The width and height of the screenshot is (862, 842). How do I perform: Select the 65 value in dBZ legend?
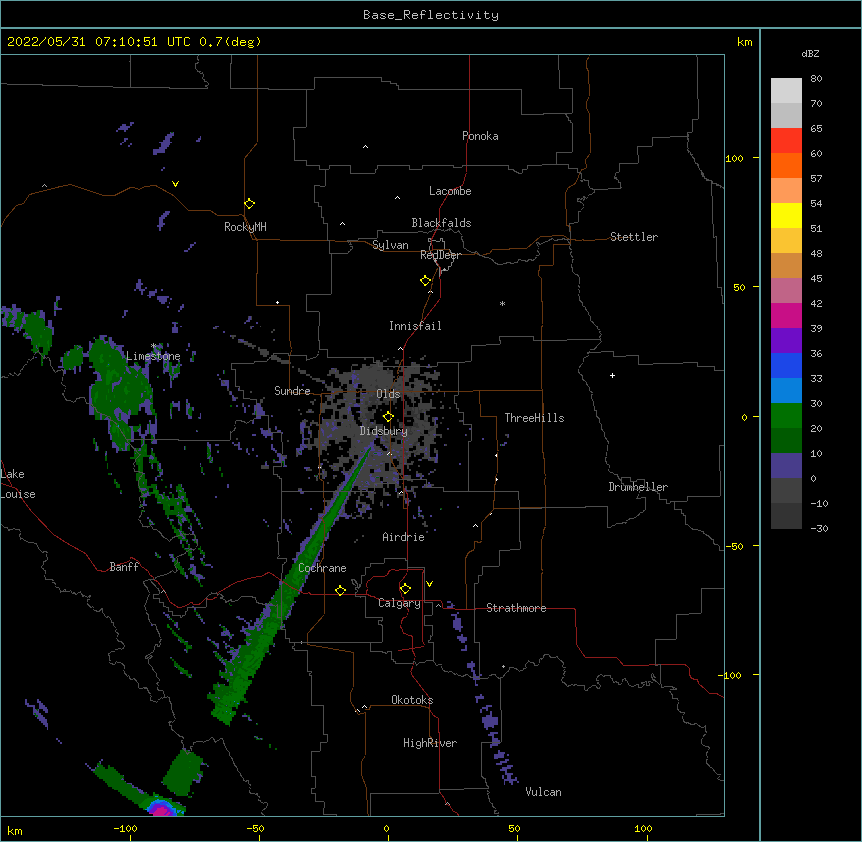tap(816, 128)
